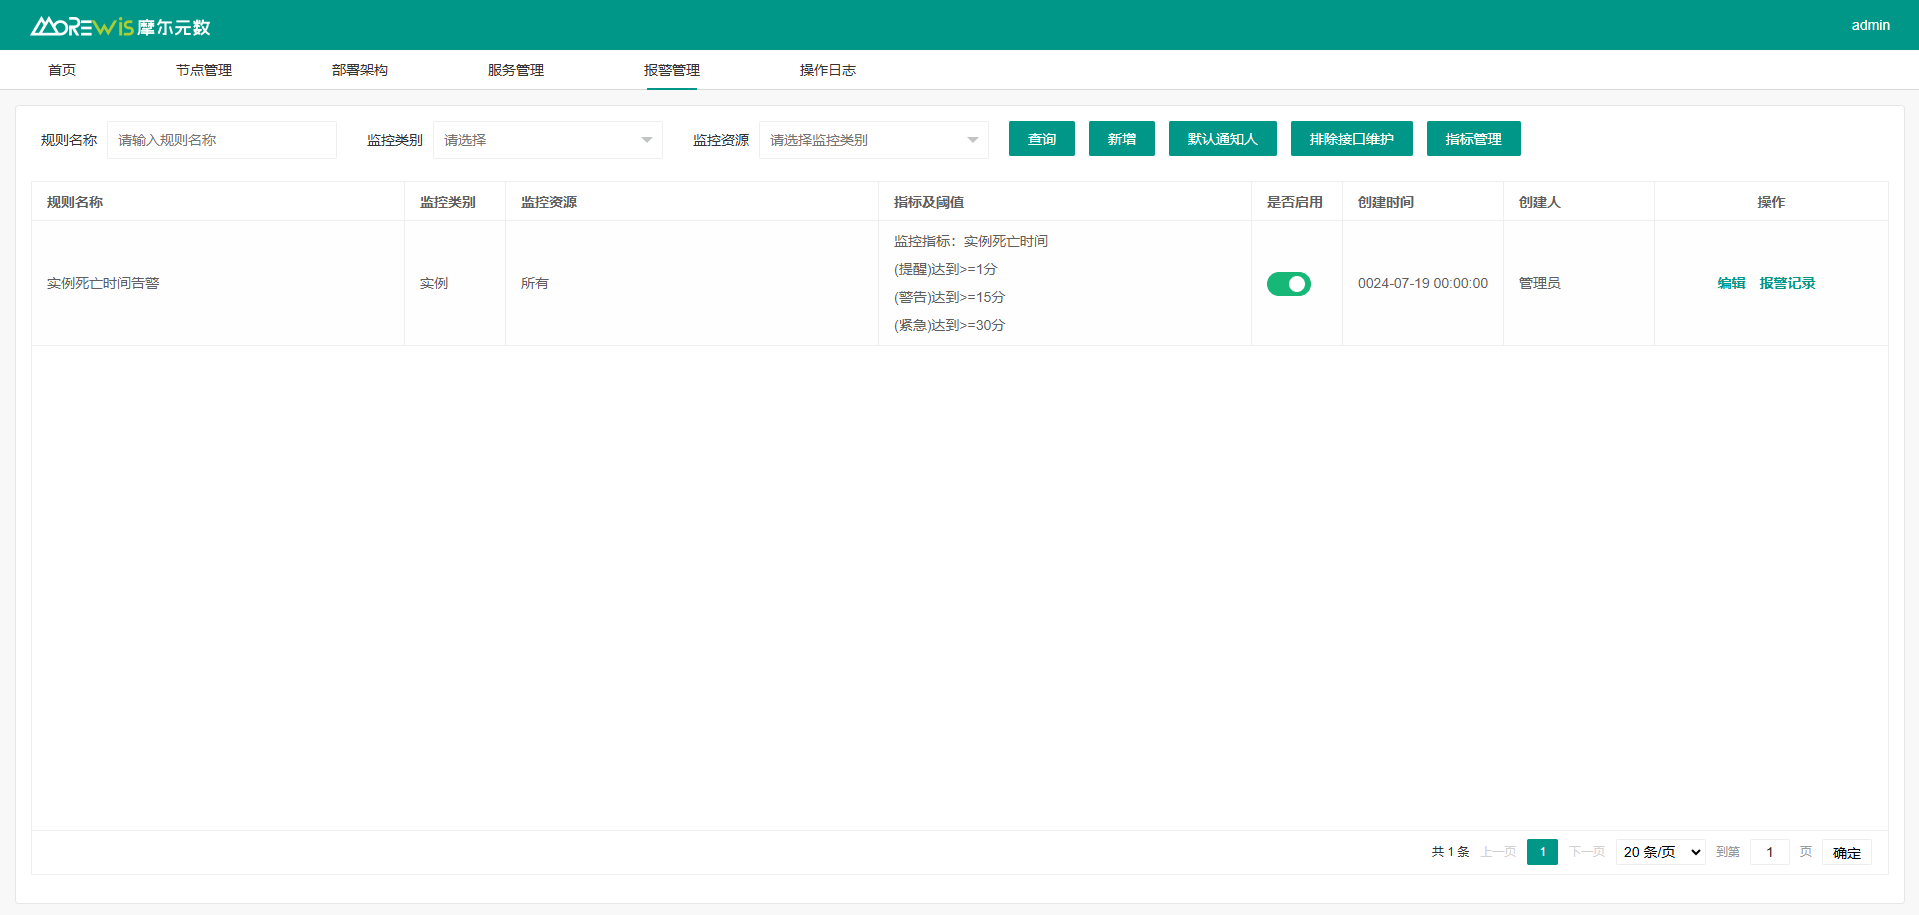
Task: Click 编辑 to edit the alarm rule
Action: tap(1731, 283)
